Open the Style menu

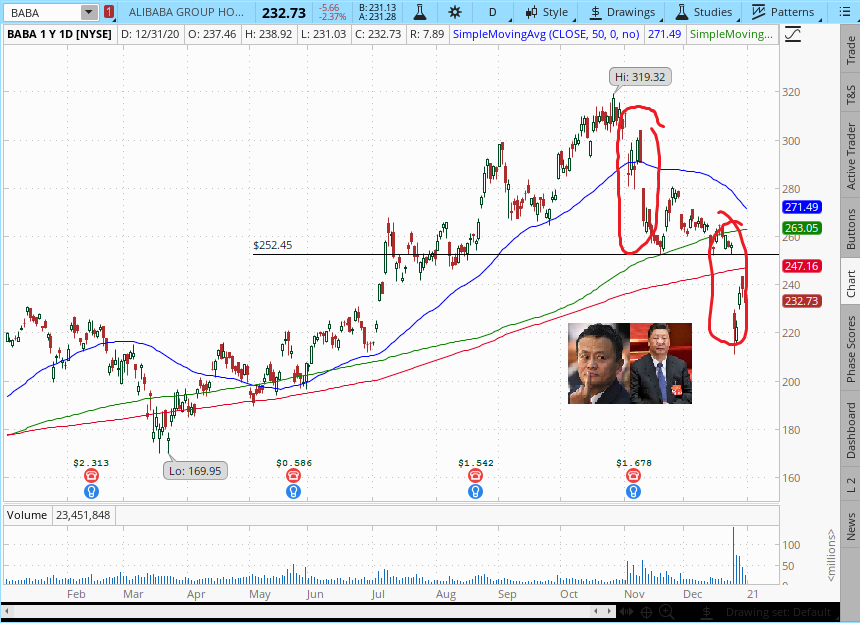[548, 12]
